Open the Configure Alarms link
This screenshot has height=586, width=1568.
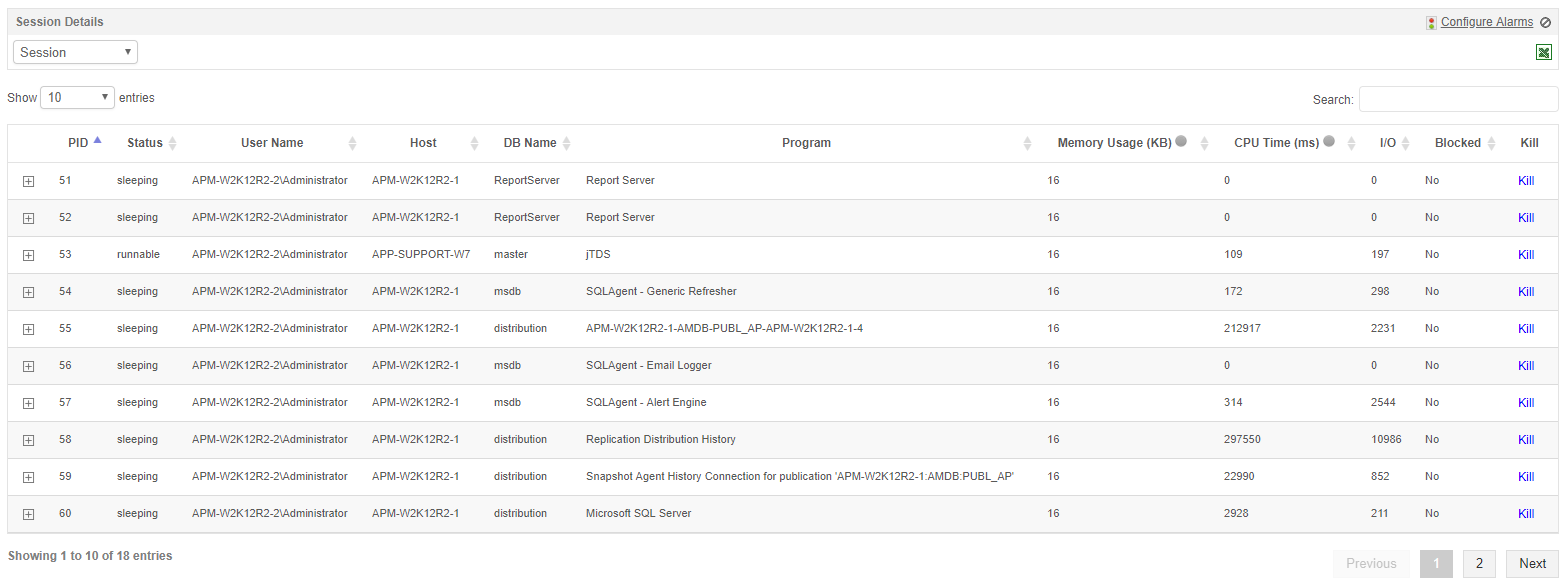(1486, 22)
